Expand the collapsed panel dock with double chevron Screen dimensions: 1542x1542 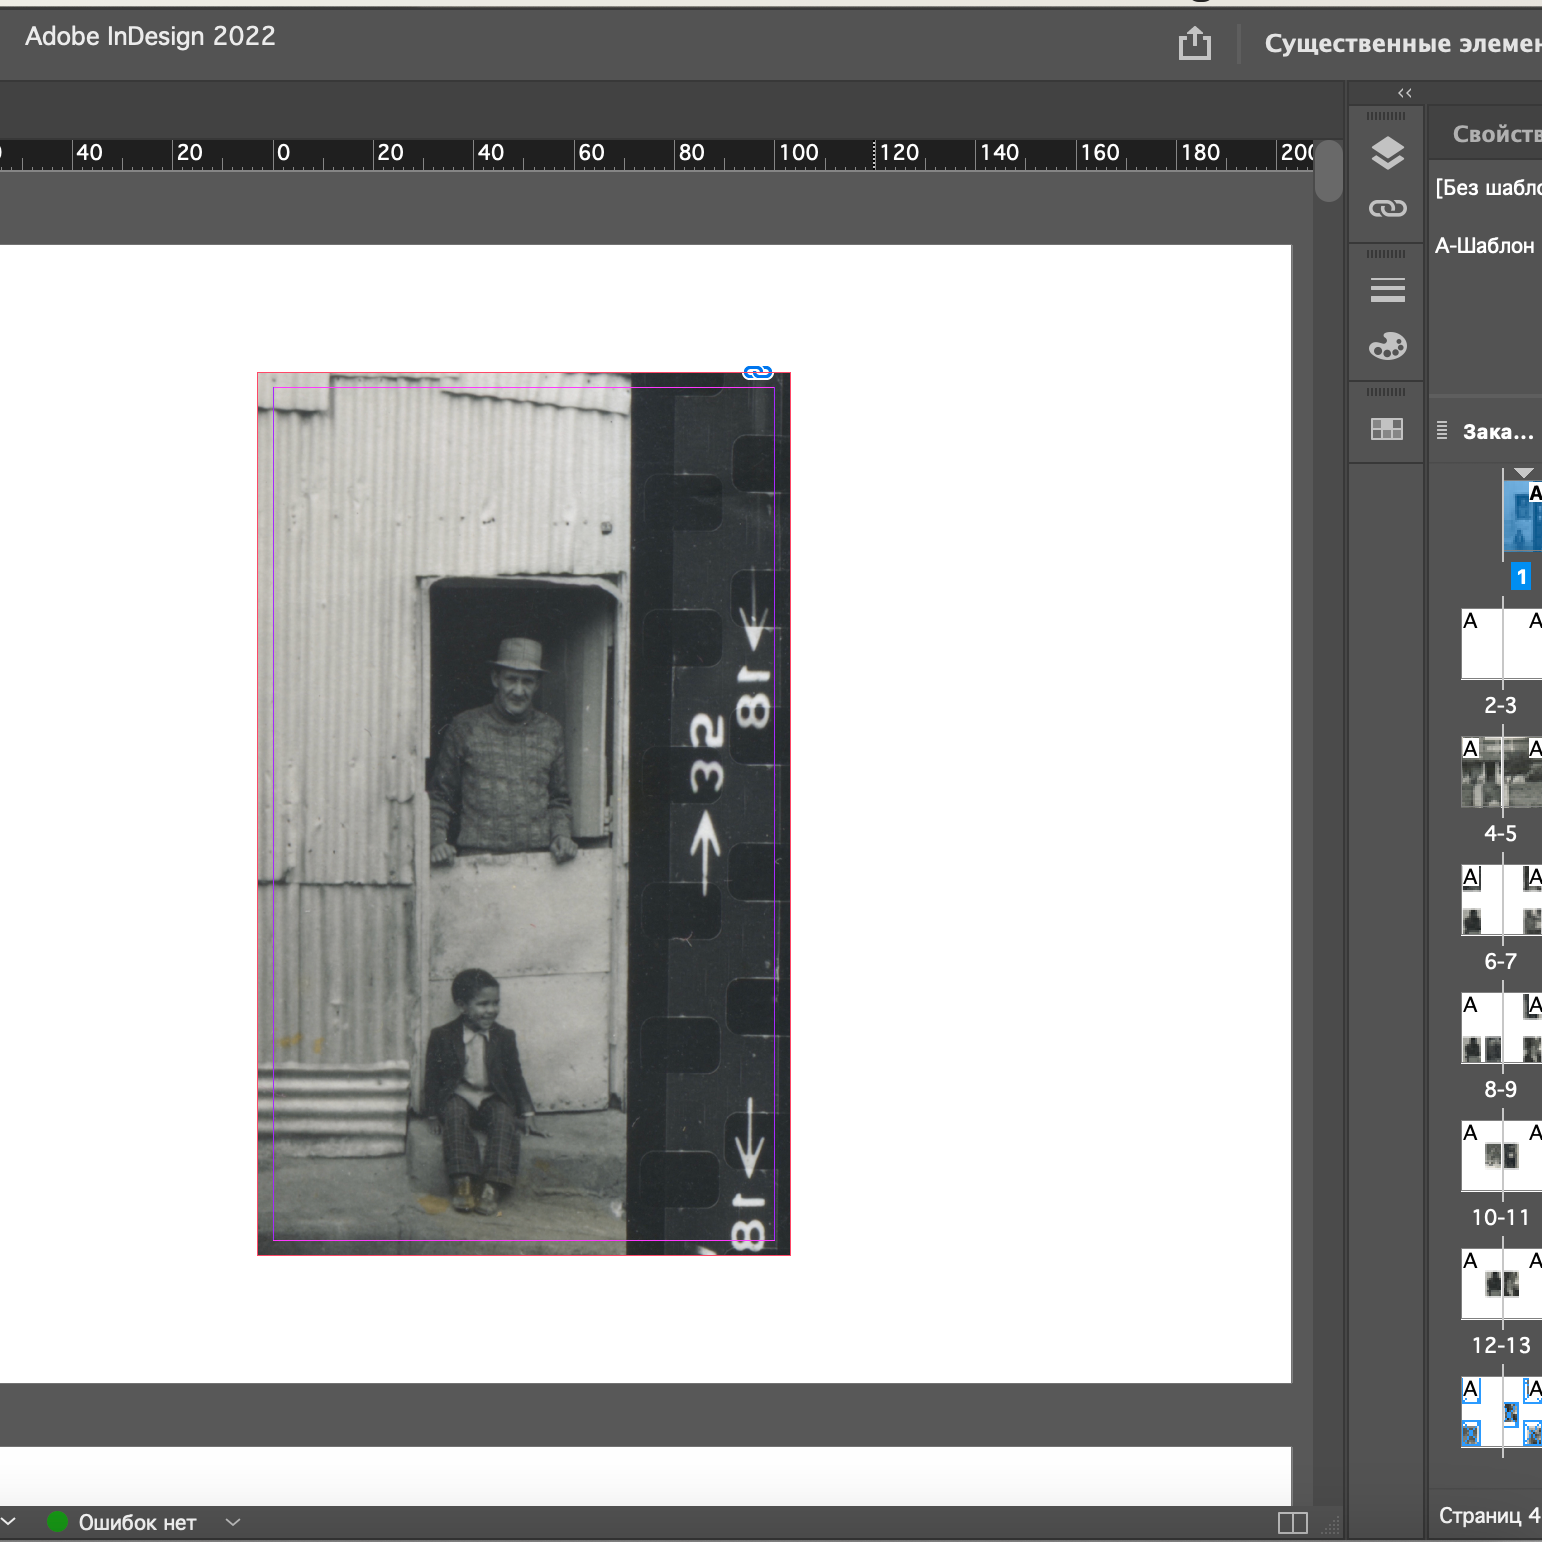pos(1405,93)
